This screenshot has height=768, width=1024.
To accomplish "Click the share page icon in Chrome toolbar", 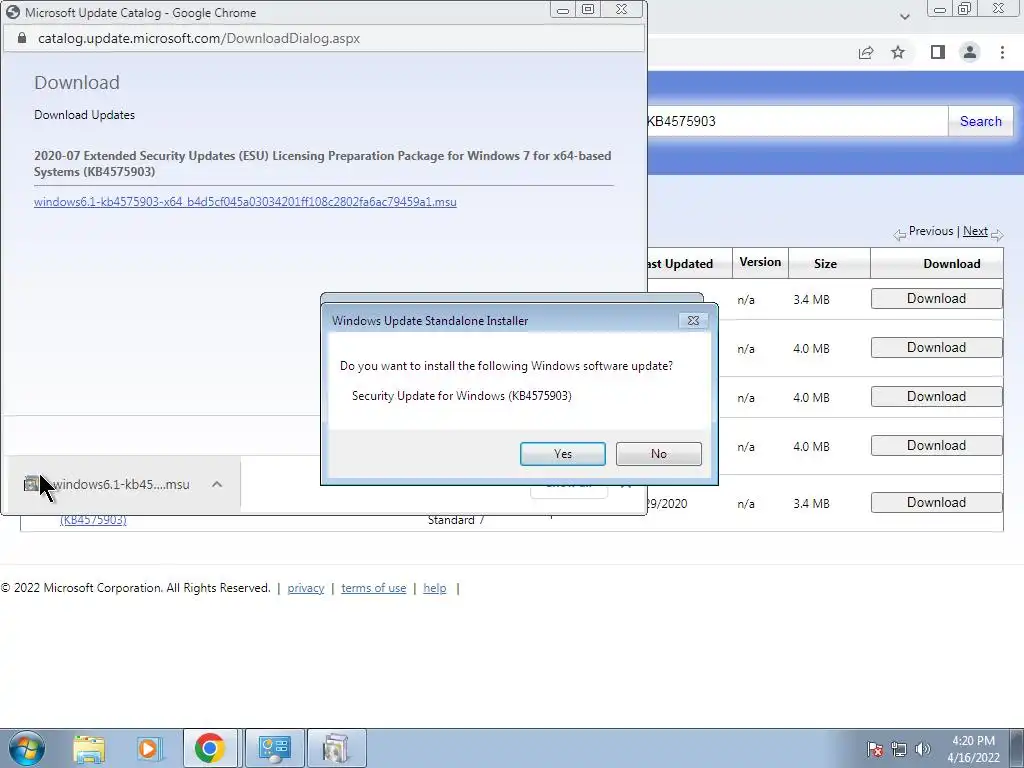I will coord(866,52).
